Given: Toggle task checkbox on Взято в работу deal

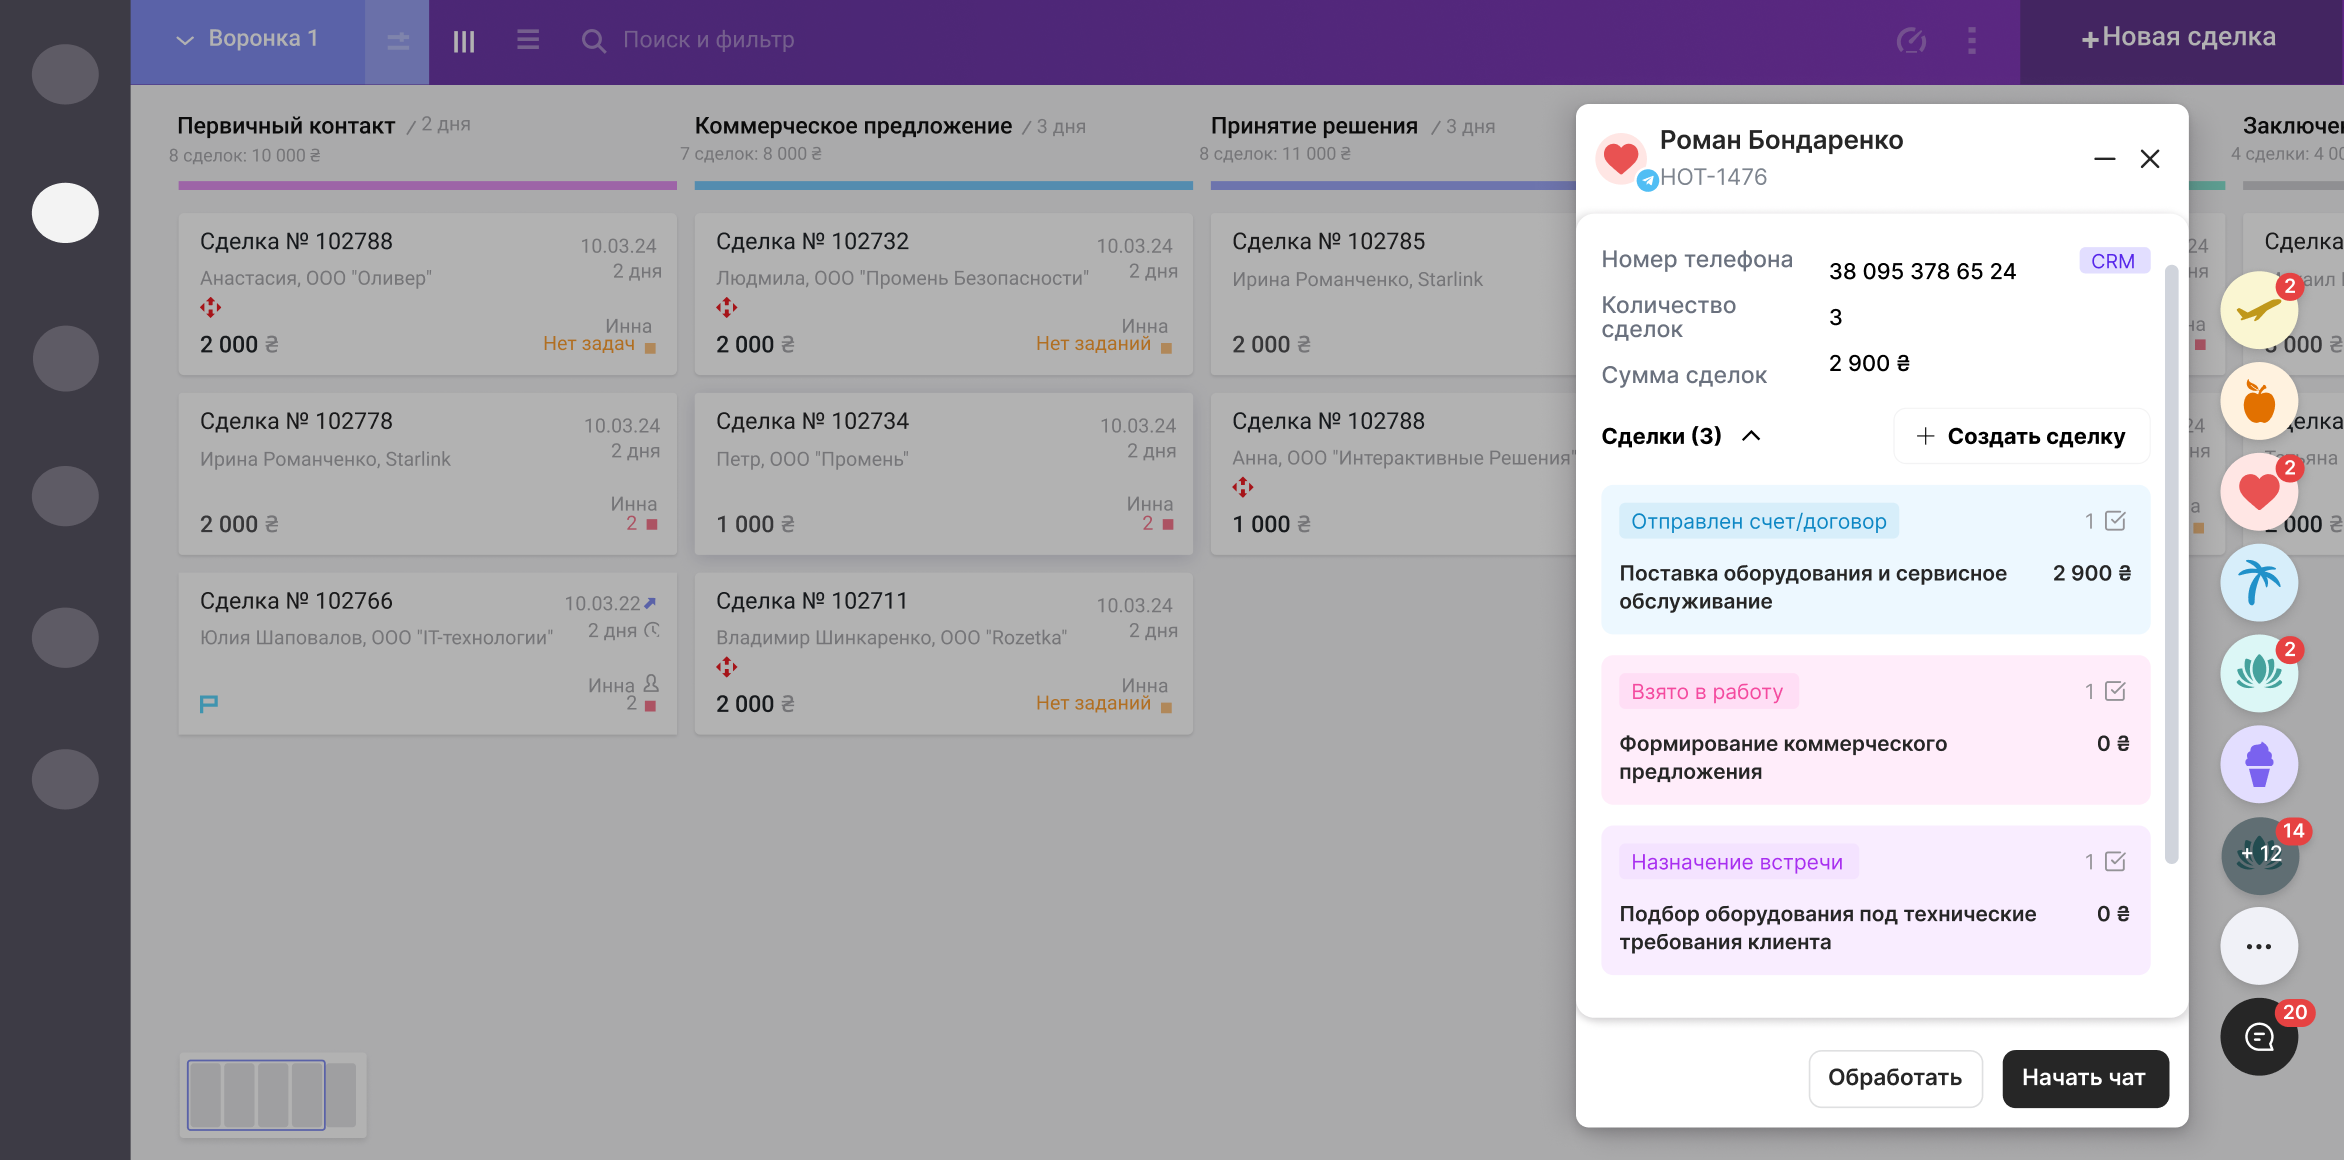Looking at the screenshot, I should (2115, 691).
